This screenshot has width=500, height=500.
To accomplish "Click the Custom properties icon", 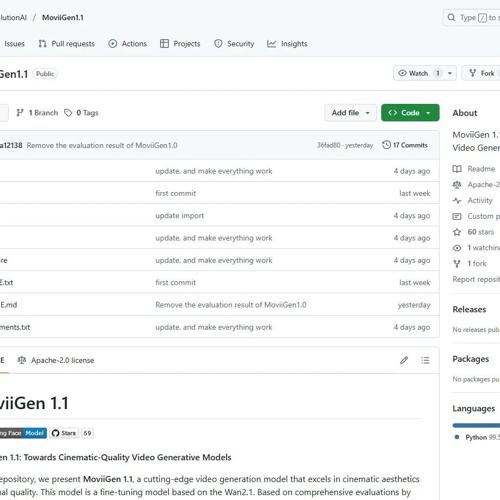I will pyautogui.click(x=457, y=217).
